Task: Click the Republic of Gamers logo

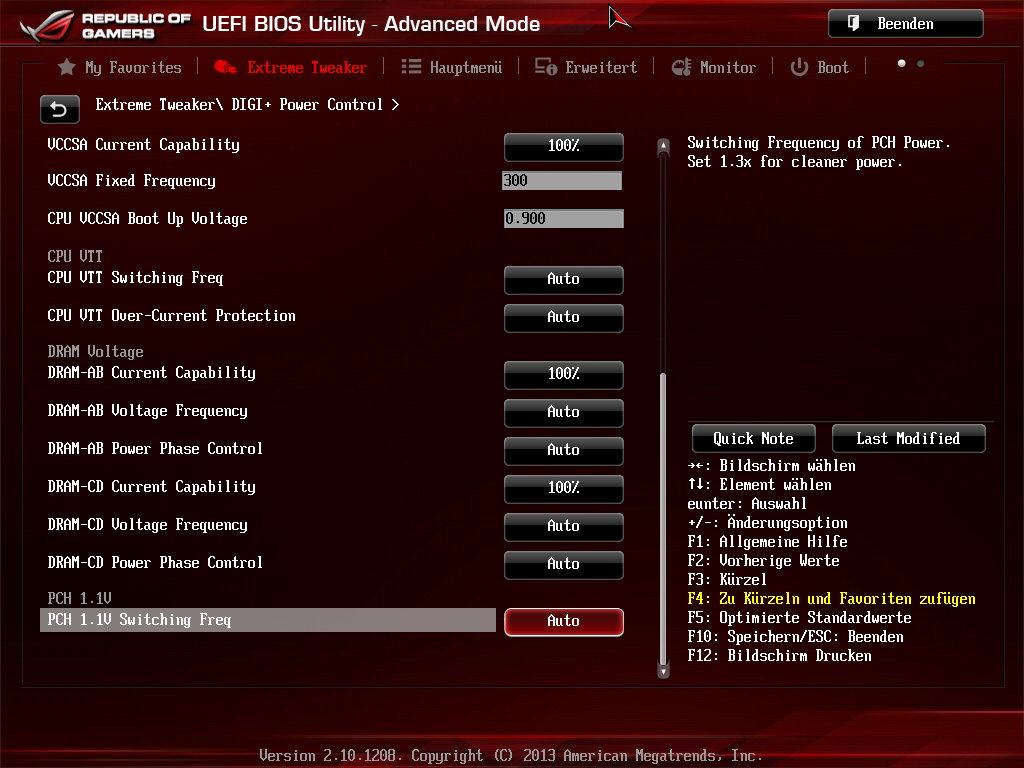Action: [x=106, y=25]
